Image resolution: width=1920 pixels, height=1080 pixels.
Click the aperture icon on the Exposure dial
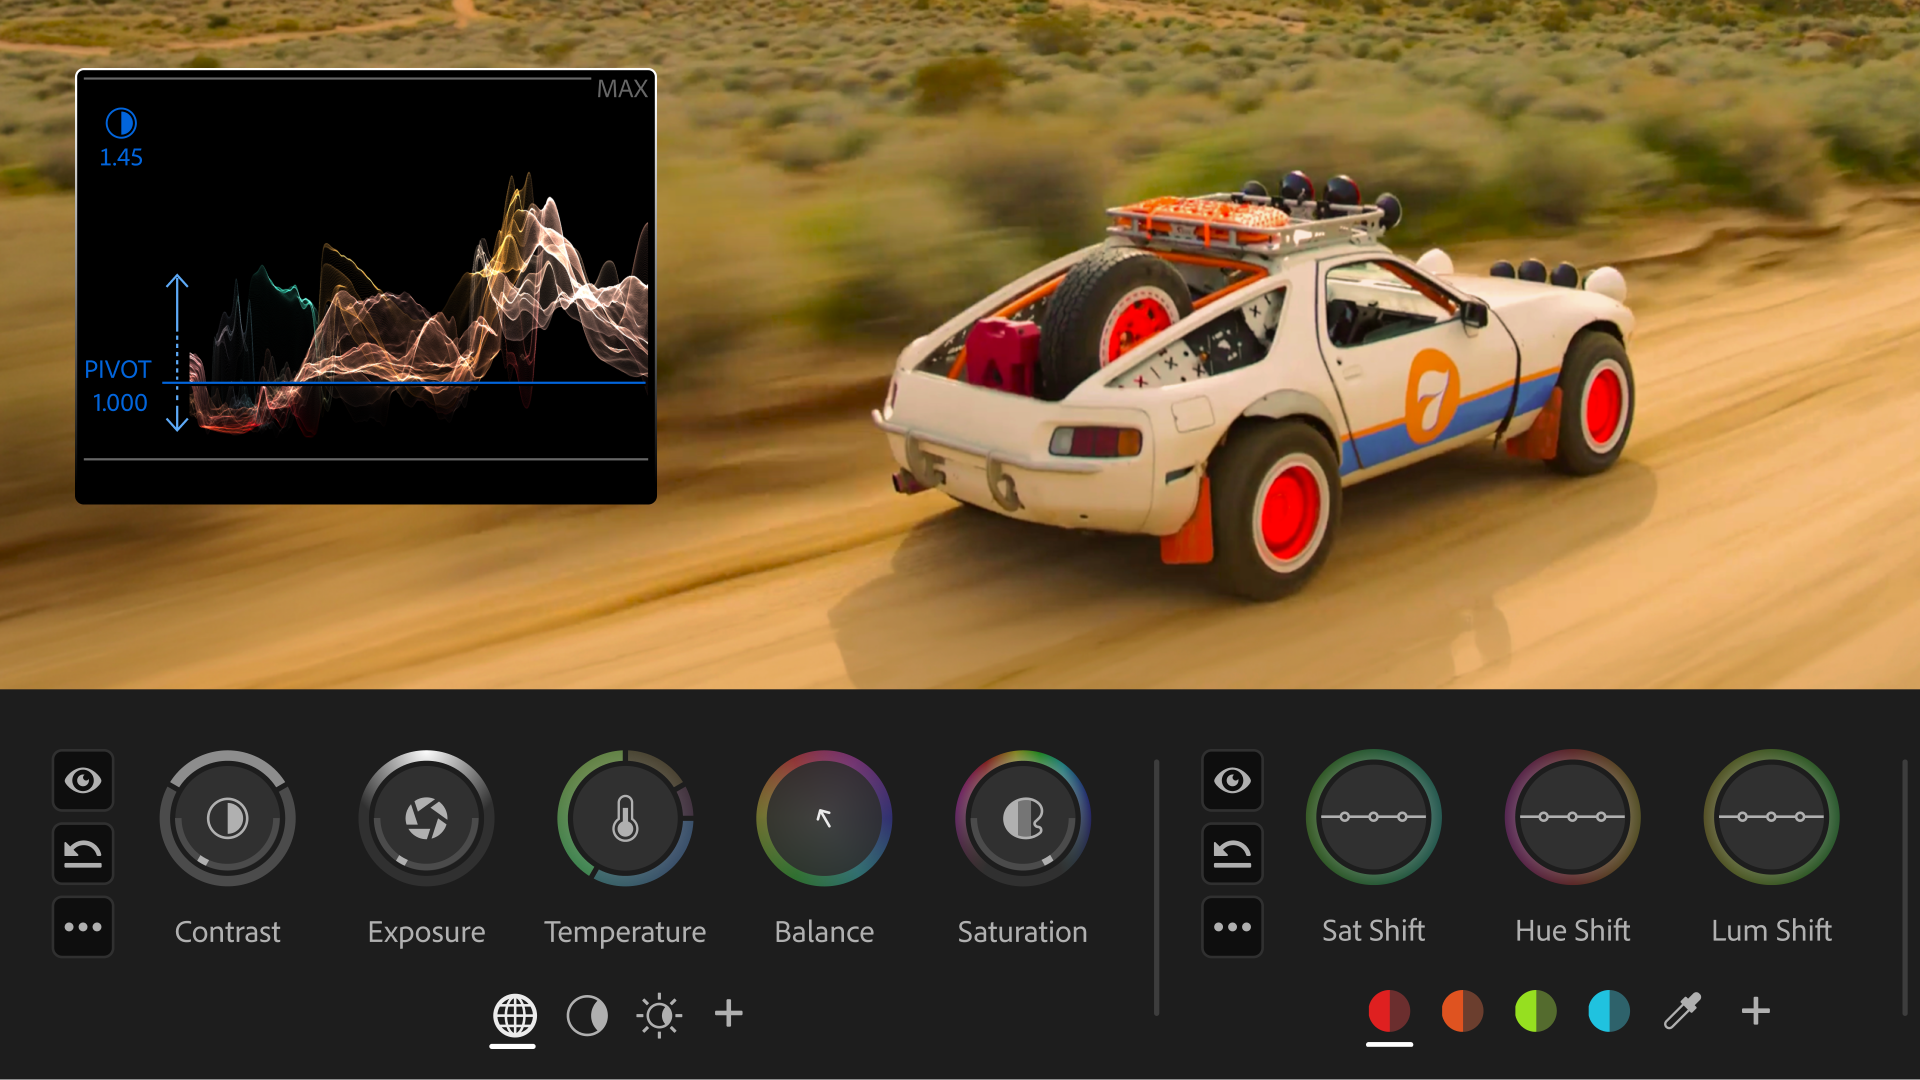(426, 817)
